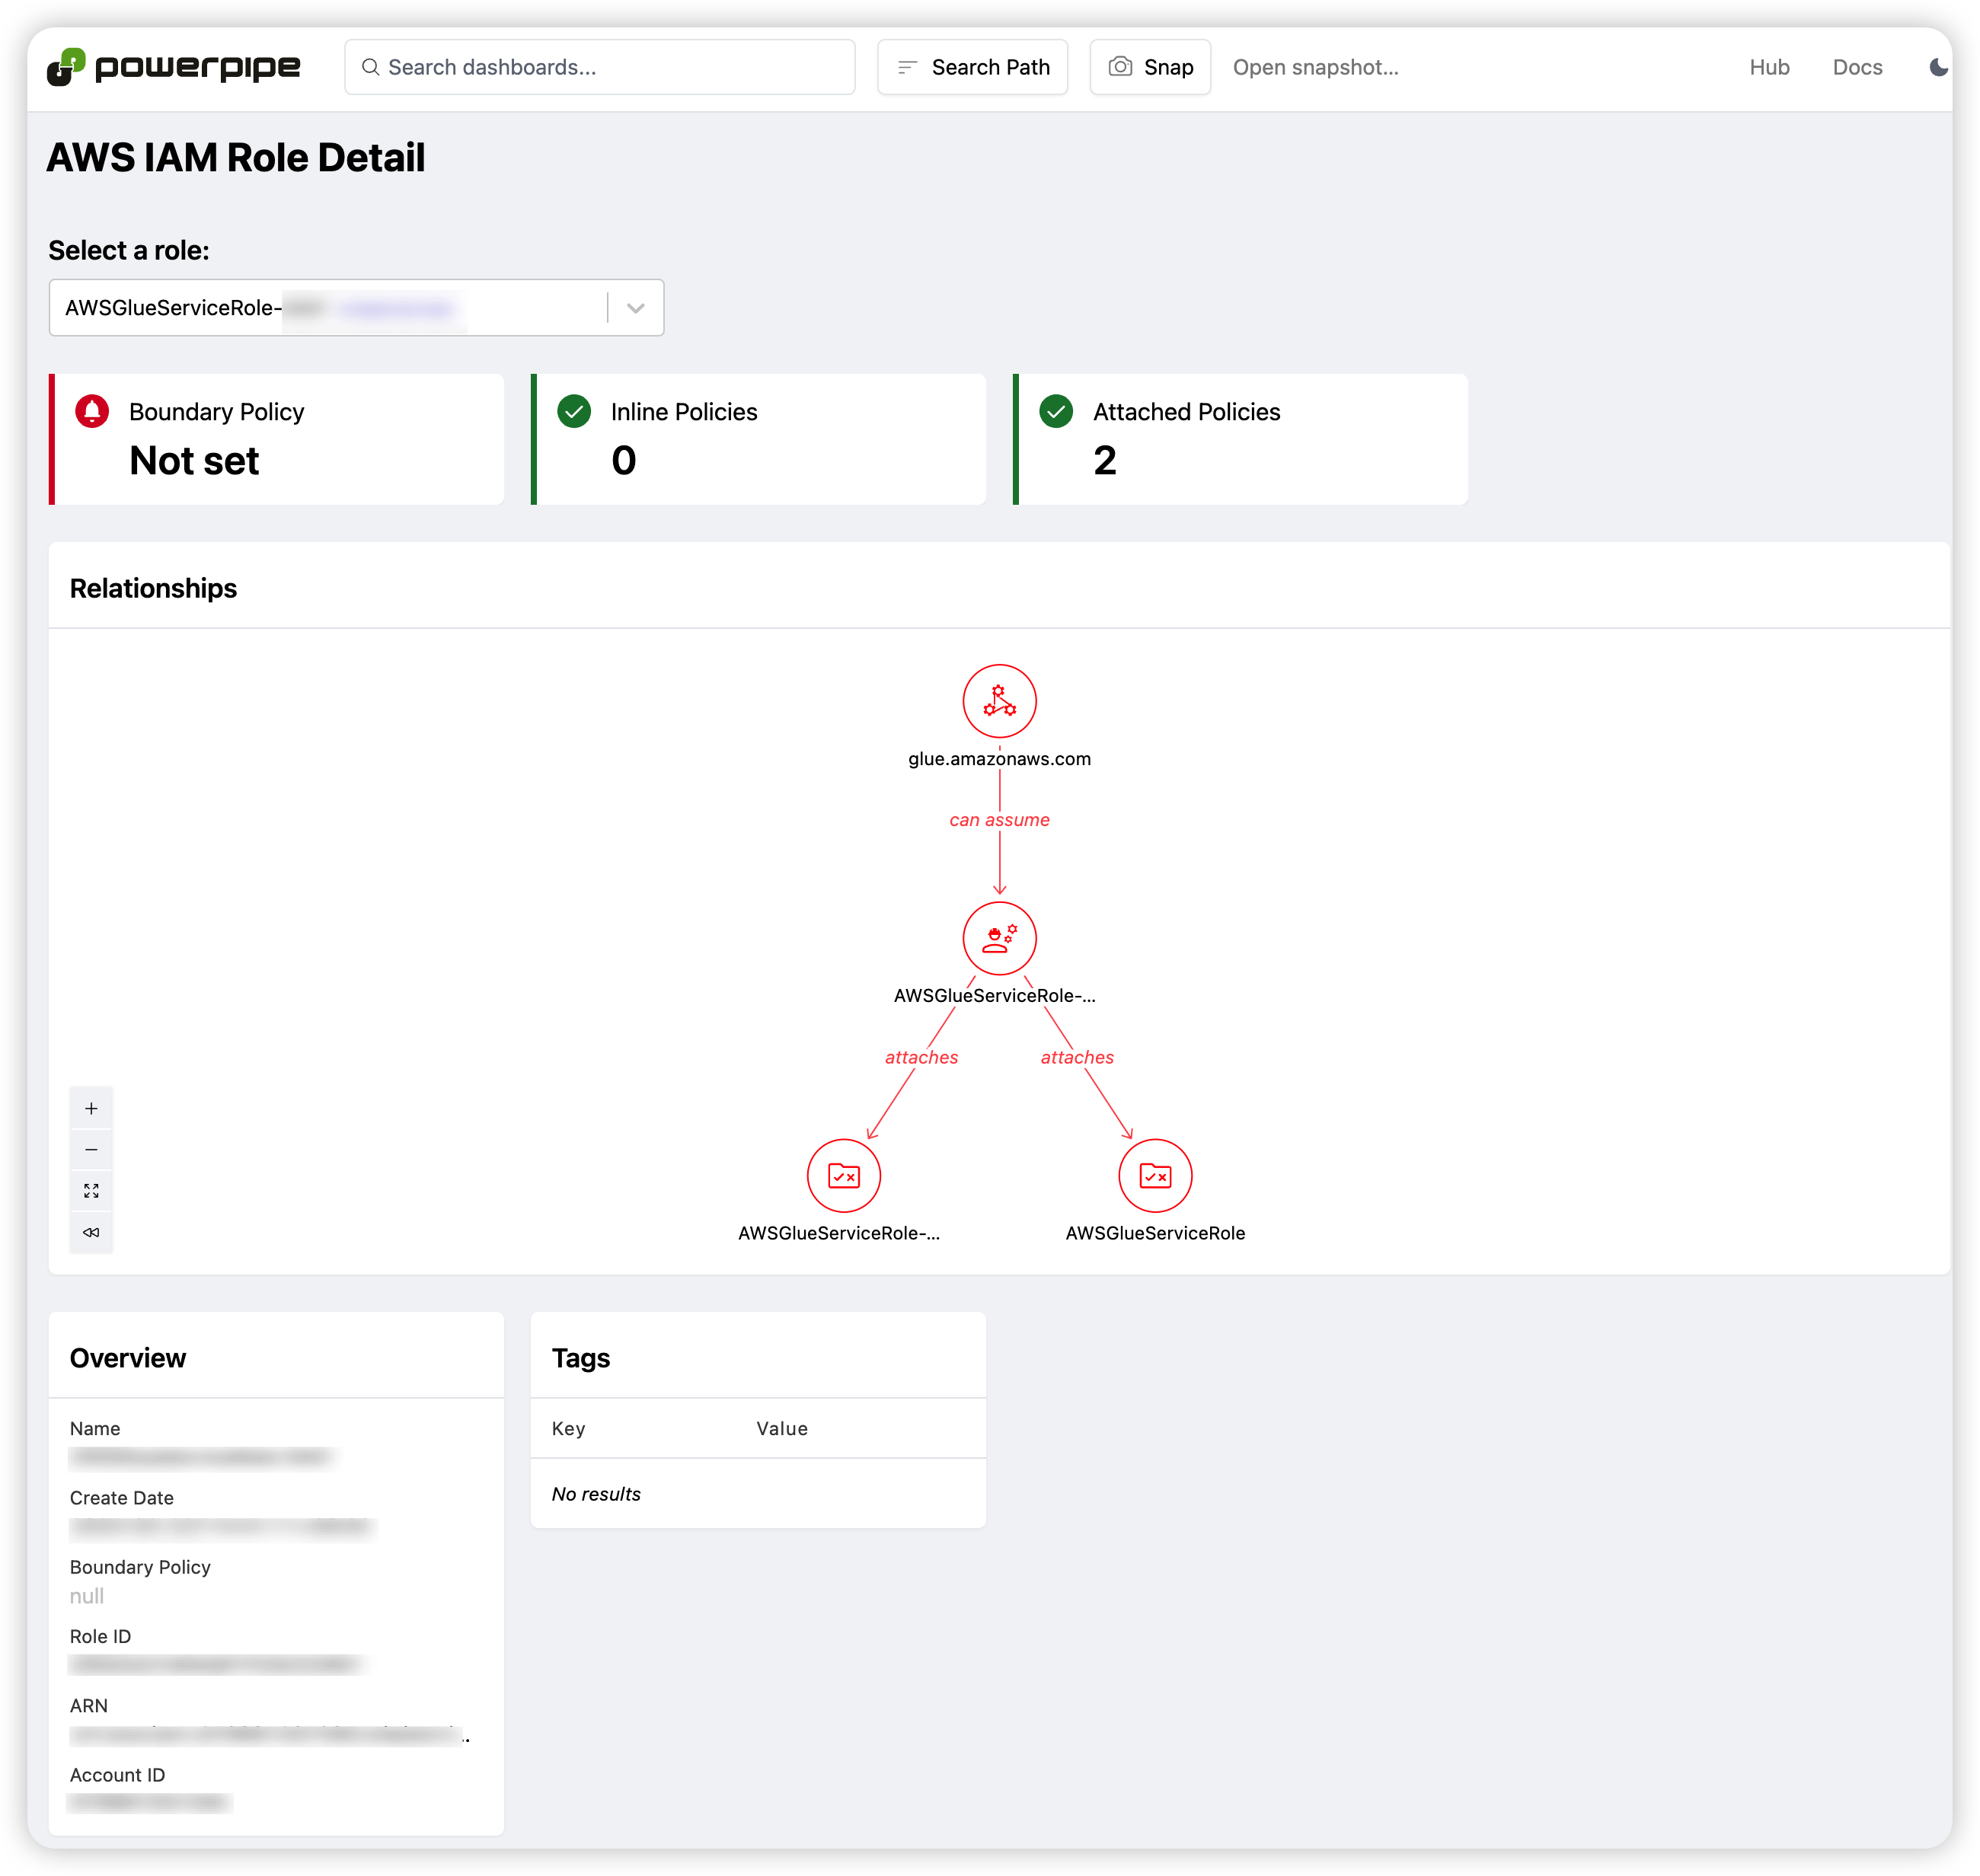
Task: Click the AWSGlueServiceRole managed policy node
Action: (x=1155, y=1175)
